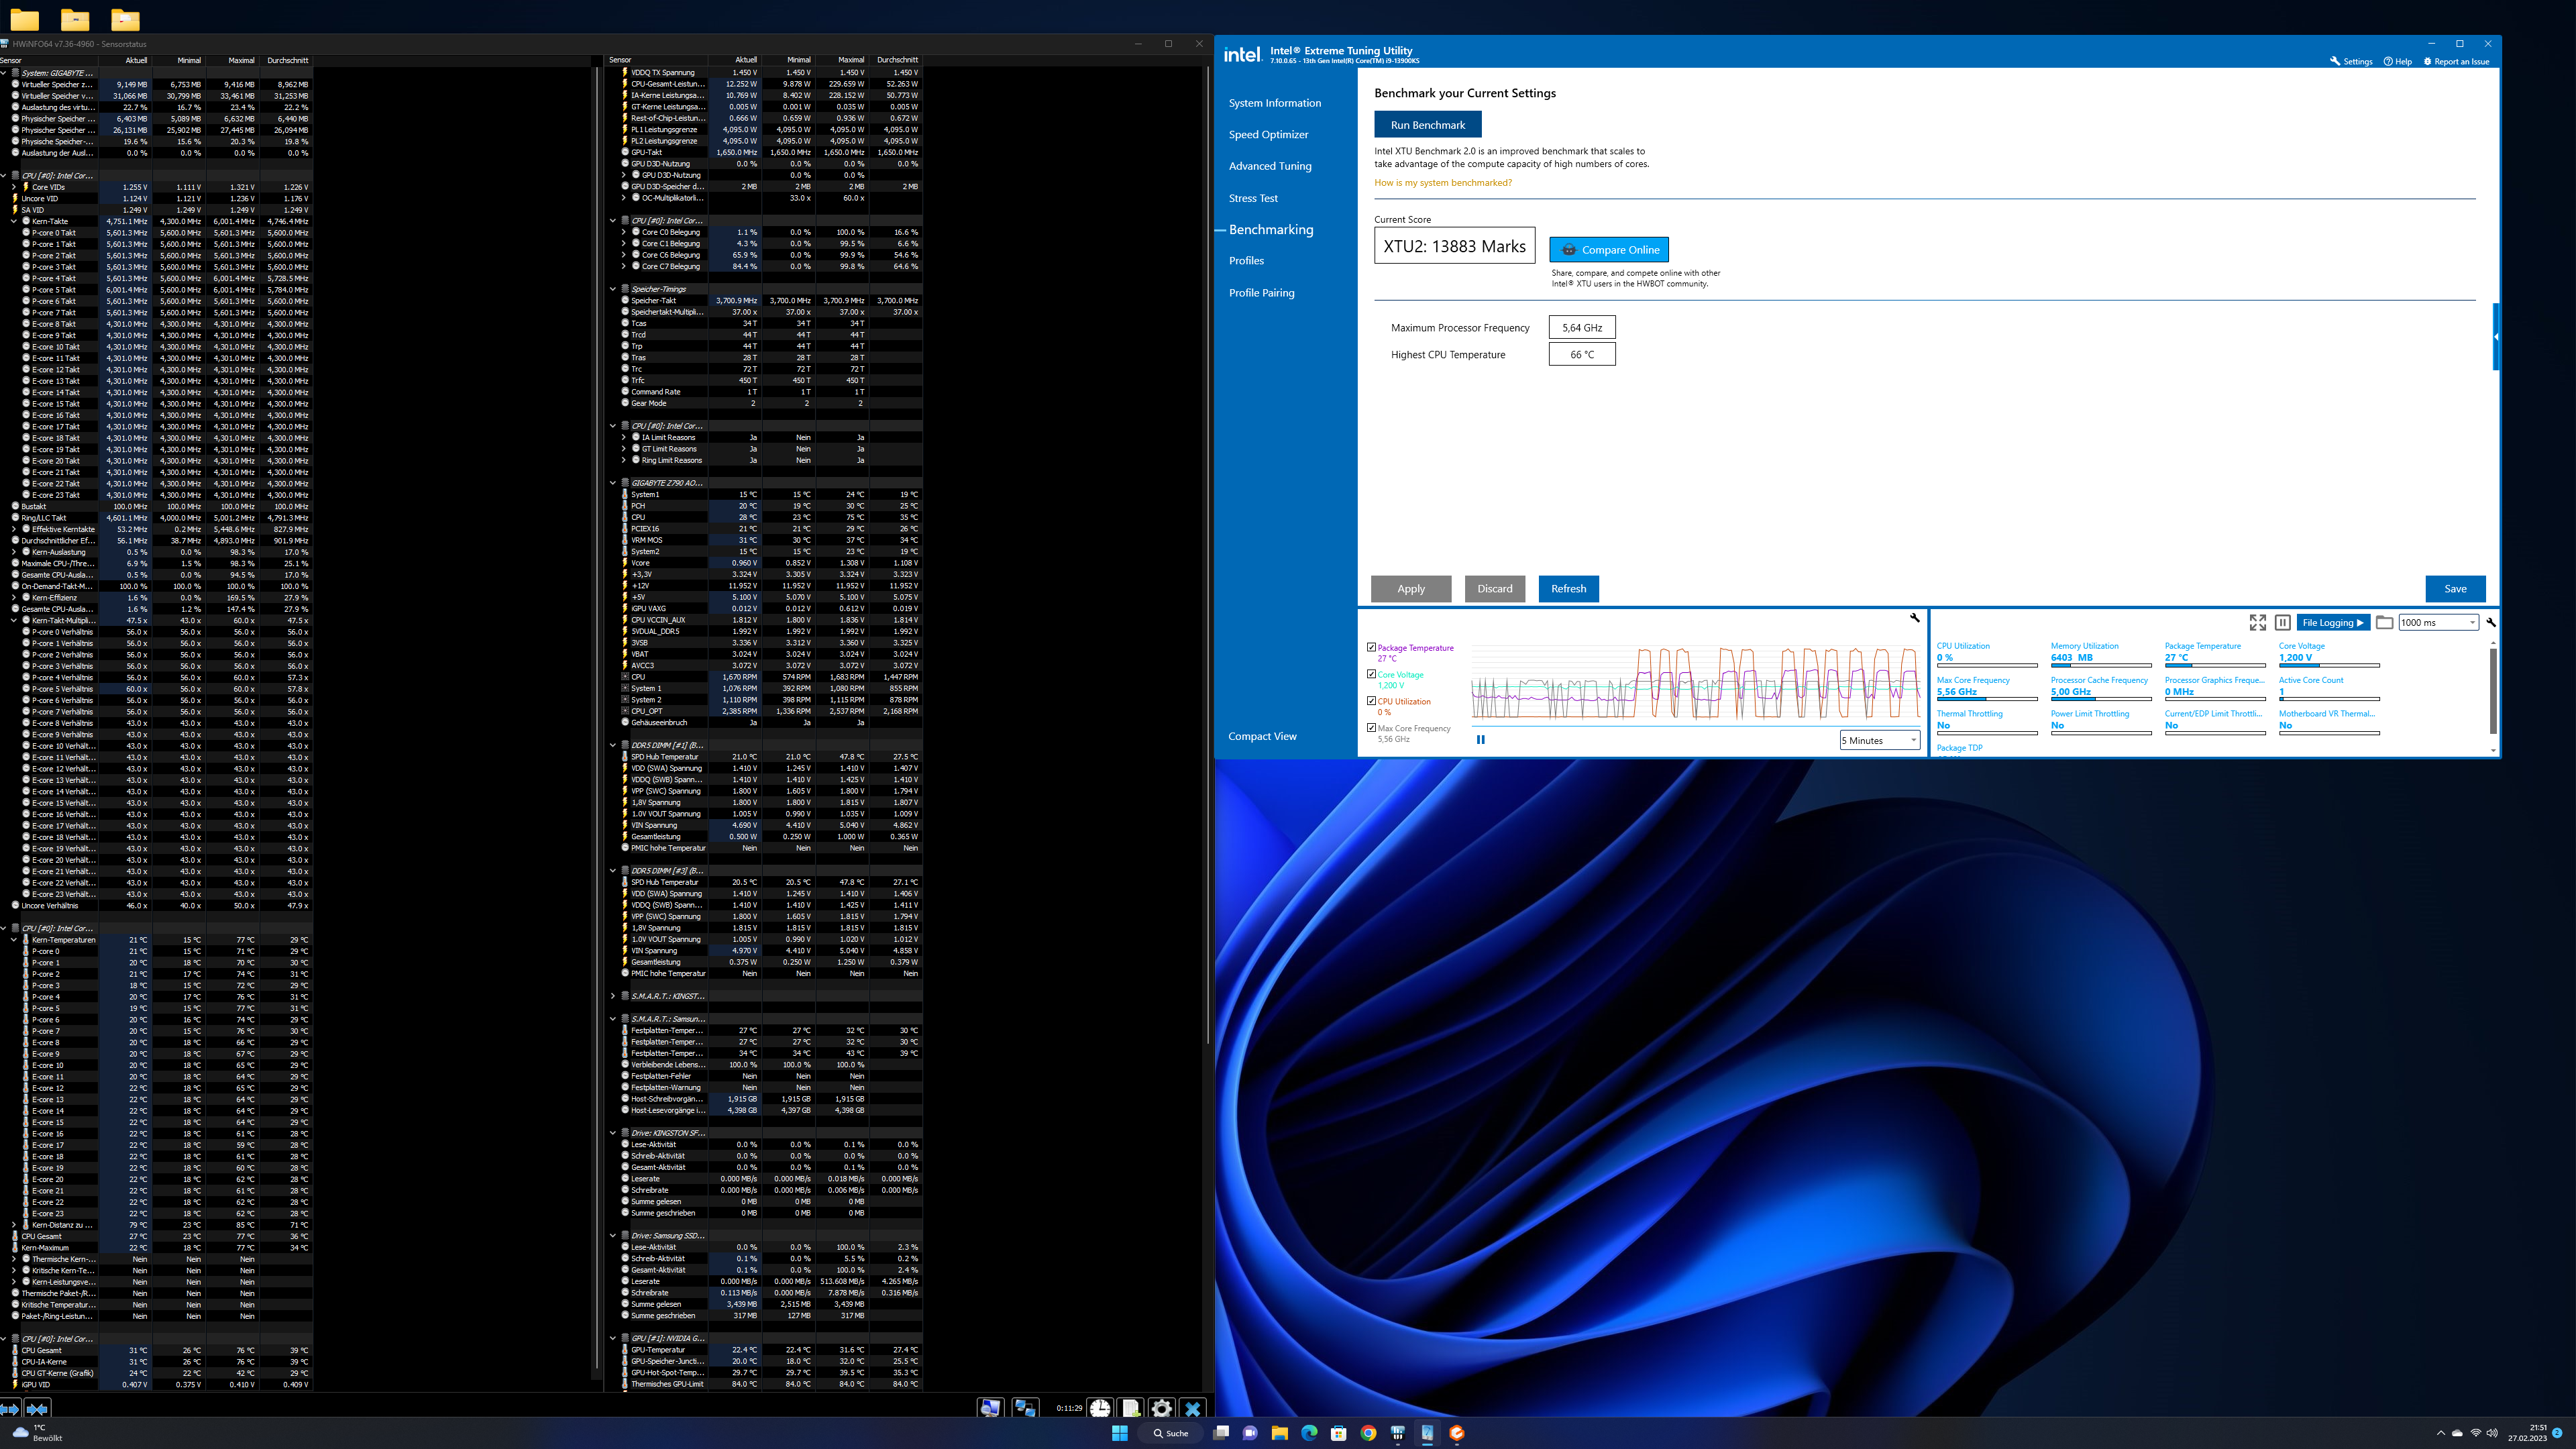Expand the XTU graph to fullscreen

click(x=2258, y=622)
